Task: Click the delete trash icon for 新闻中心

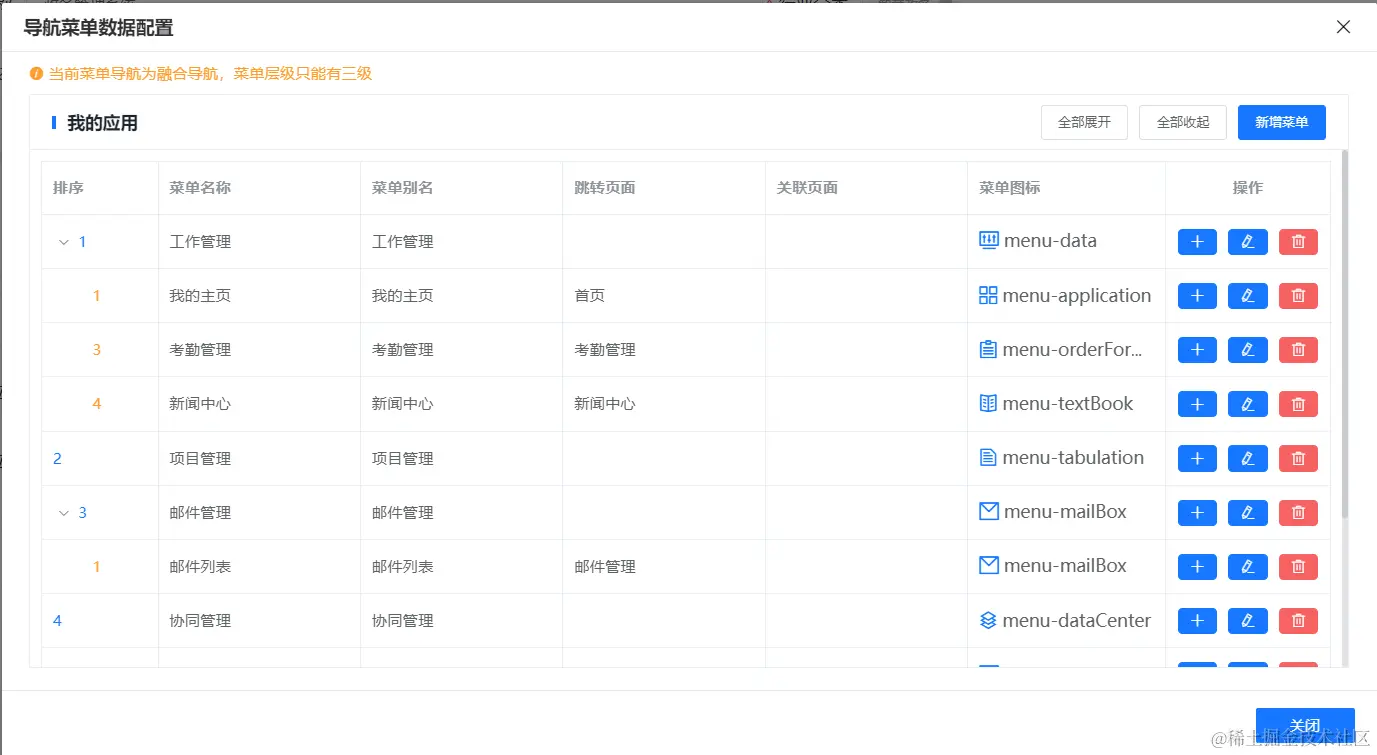Action: 1297,403
